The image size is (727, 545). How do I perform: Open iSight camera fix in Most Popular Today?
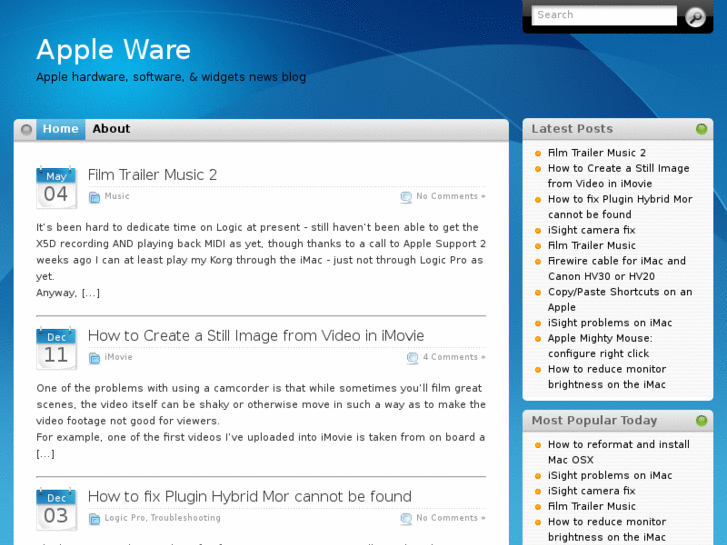click(591, 491)
